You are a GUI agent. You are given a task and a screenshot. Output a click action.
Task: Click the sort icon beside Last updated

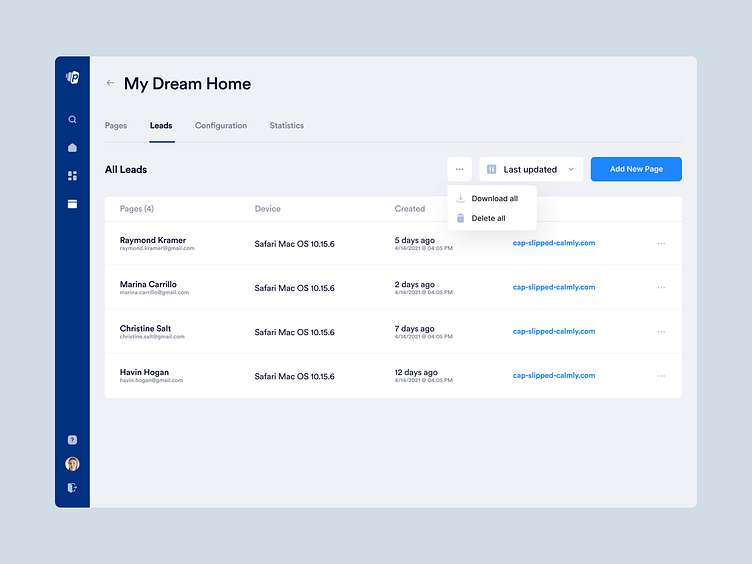tap(492, 169)
